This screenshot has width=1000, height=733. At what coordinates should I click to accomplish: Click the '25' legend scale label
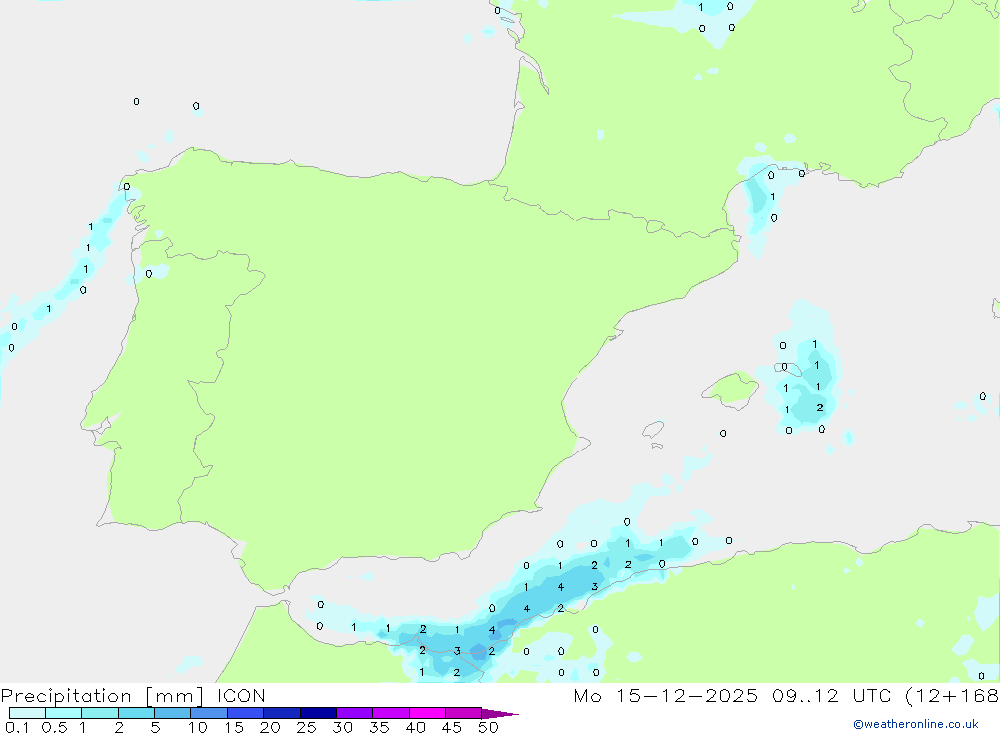[x=306, y=727]
